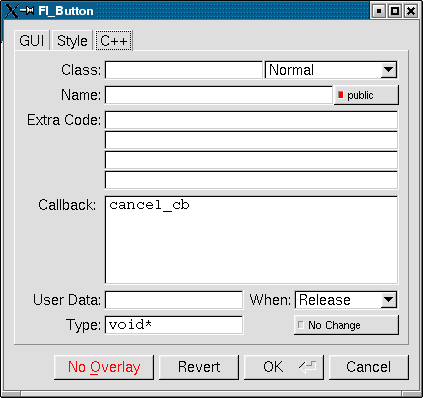Click the third Extra Code field
This screenshot has height=398, width=423.
tap(251, 160)
